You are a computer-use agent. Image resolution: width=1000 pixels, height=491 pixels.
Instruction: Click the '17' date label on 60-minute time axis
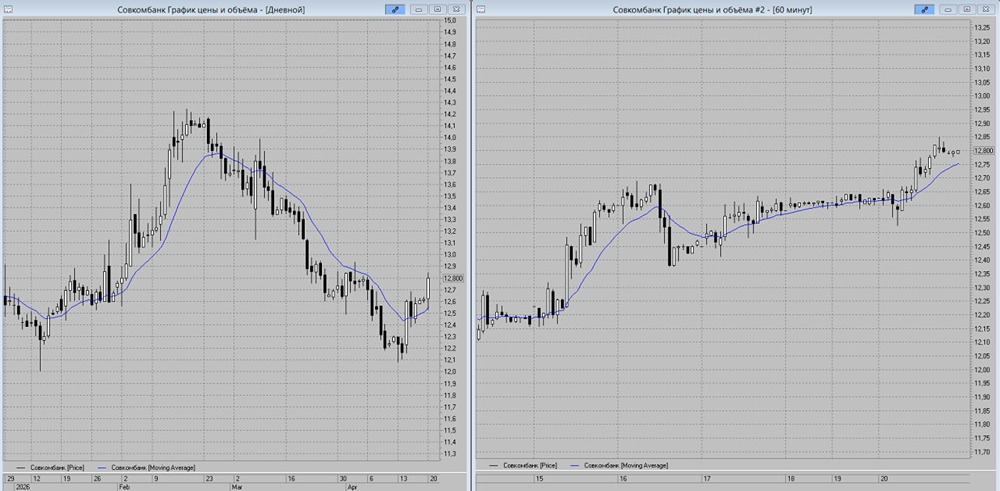pos(707,478)
